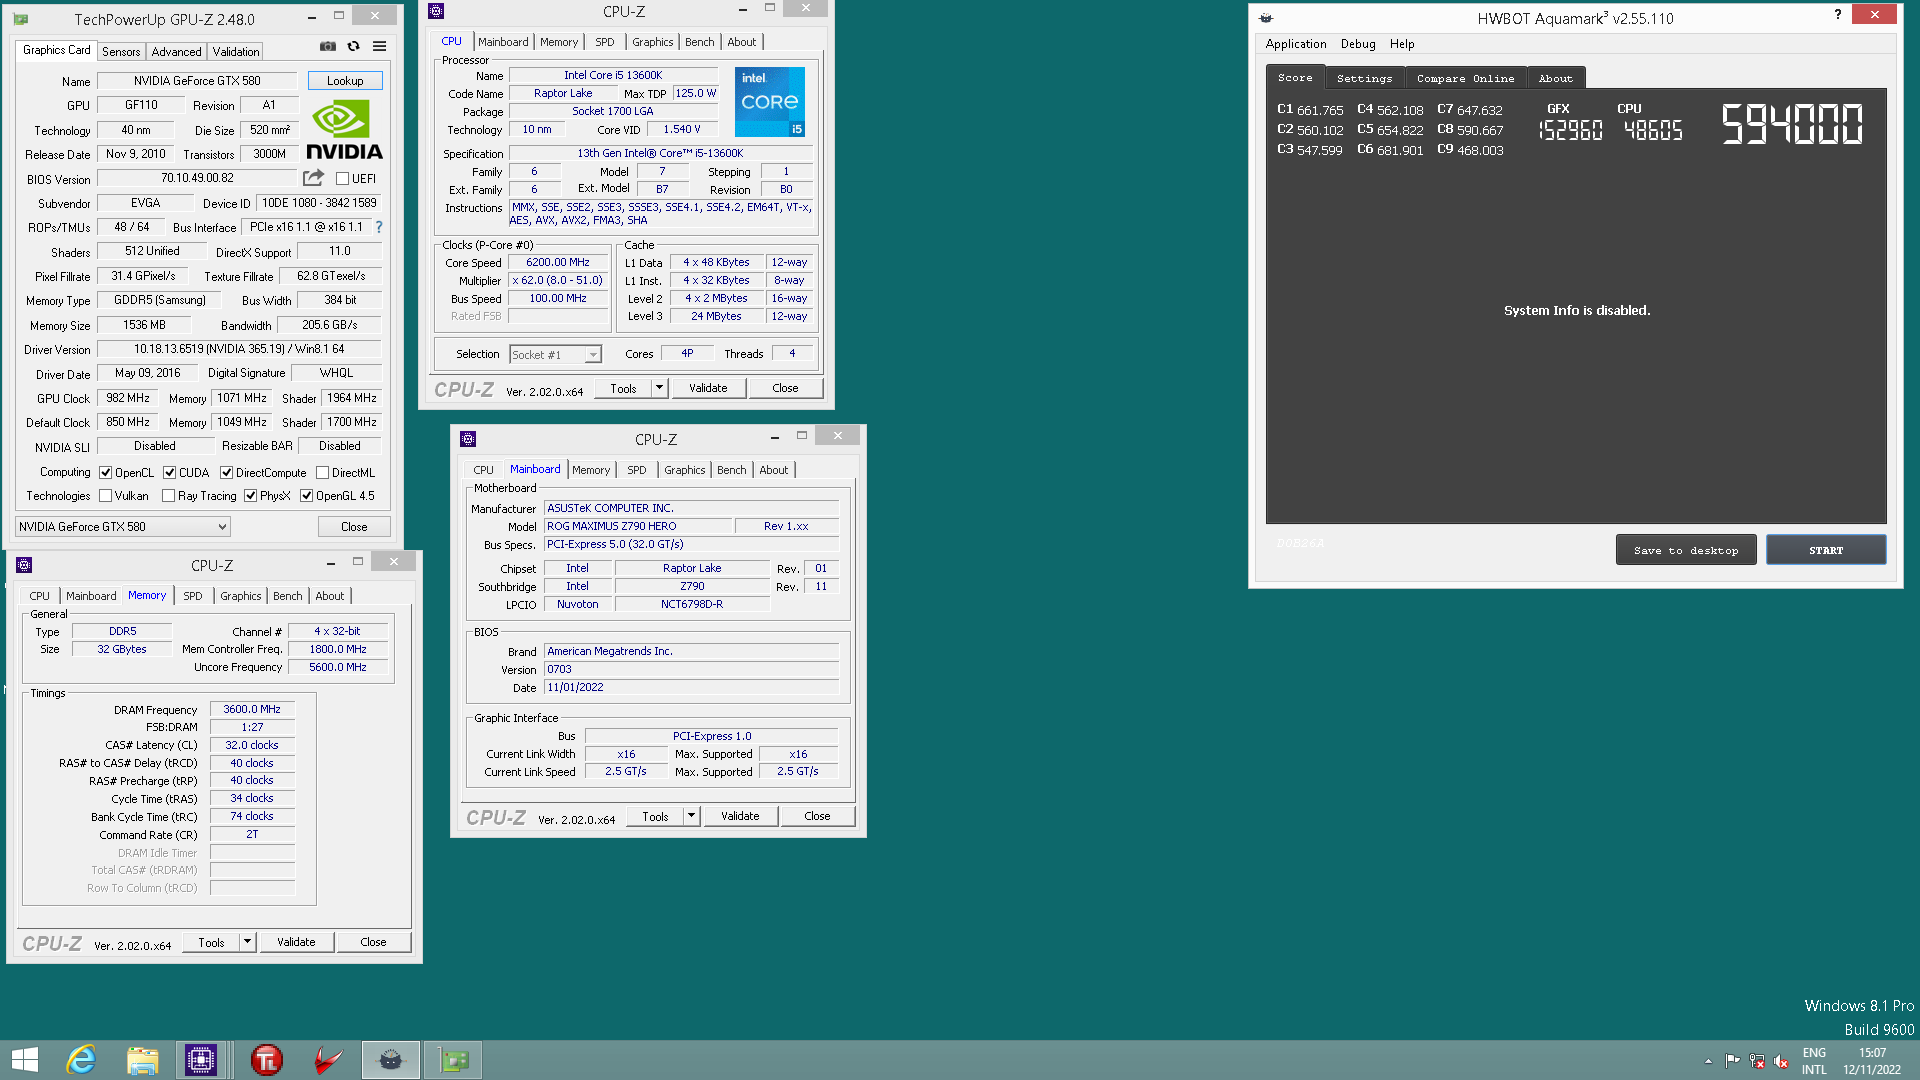
Task: Expand Tools arrow in CPU-Z Mainboard window
Action: coord(691,816)
